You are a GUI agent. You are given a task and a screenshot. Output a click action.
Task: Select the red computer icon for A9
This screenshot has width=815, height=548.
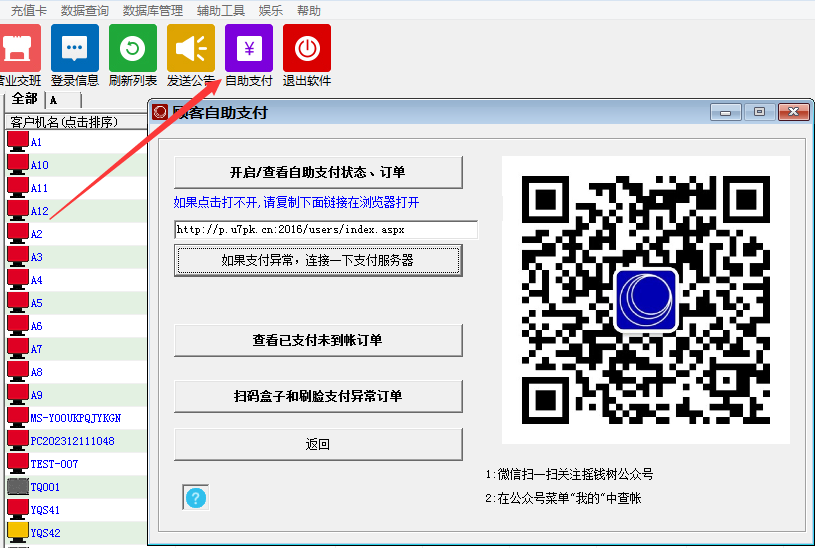tap(18, 395)
